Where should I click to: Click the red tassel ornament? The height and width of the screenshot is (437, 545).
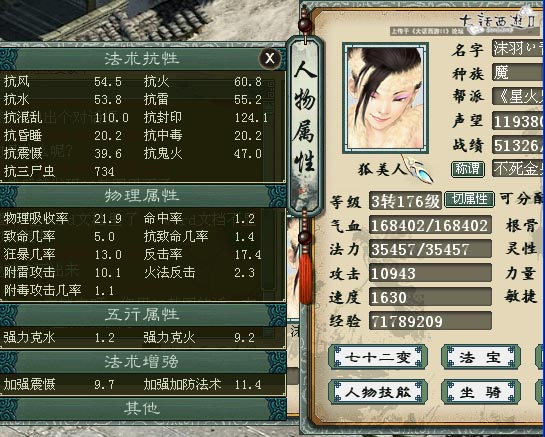pos(306,278)
